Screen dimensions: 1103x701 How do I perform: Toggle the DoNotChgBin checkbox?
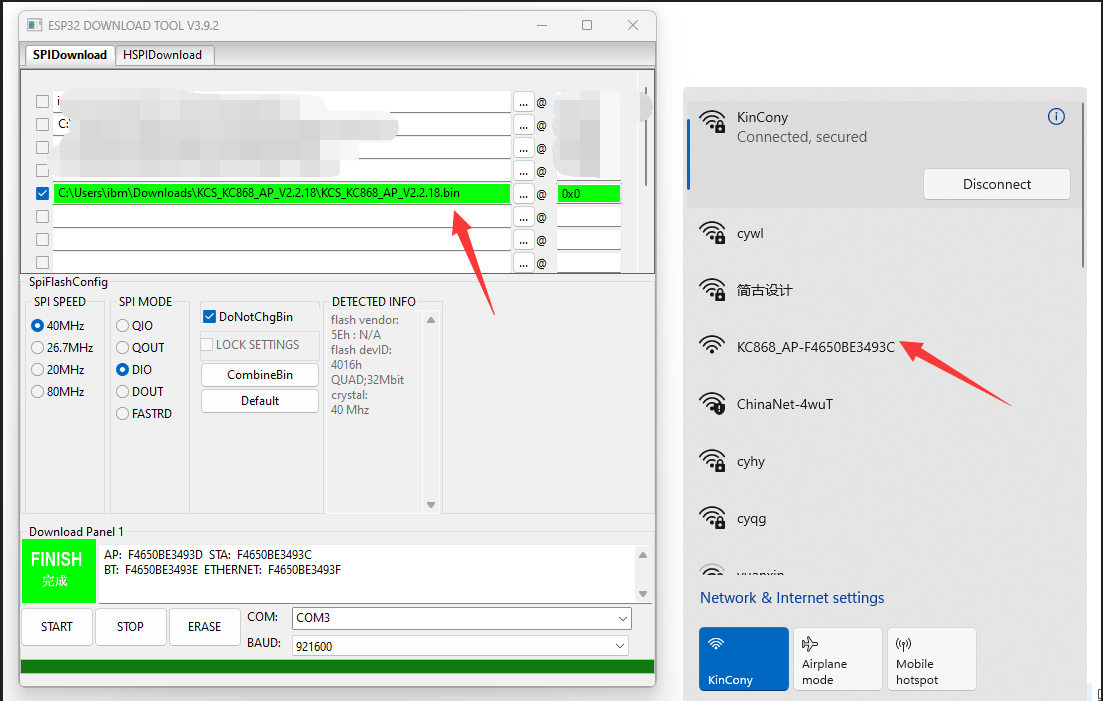210,317
